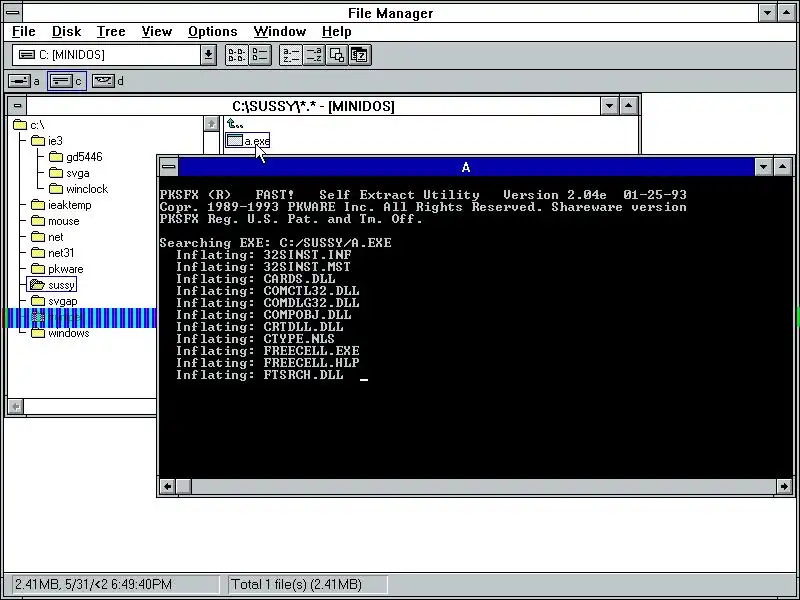
Task: Click the new window toolbar icon
Action: [x=336, y=55]
